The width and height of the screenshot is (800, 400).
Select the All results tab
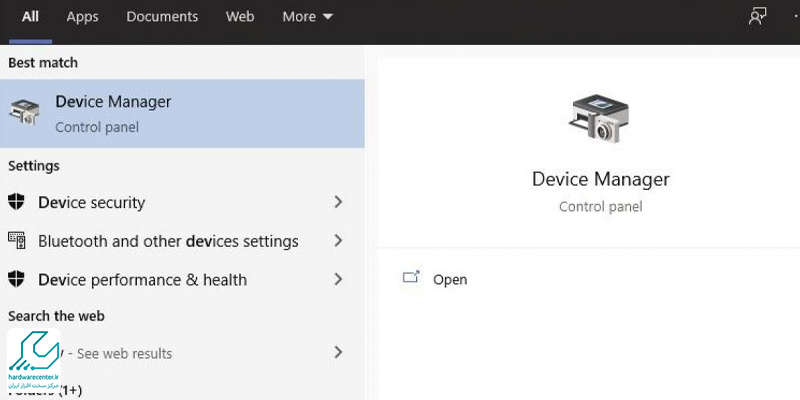pyautogui.click(x=30, y=17)
